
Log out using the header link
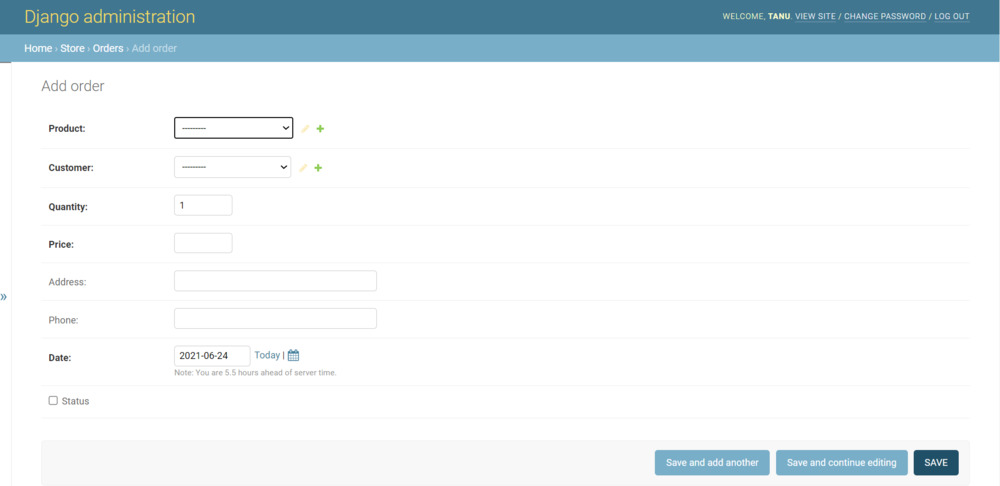coord(951,17)
